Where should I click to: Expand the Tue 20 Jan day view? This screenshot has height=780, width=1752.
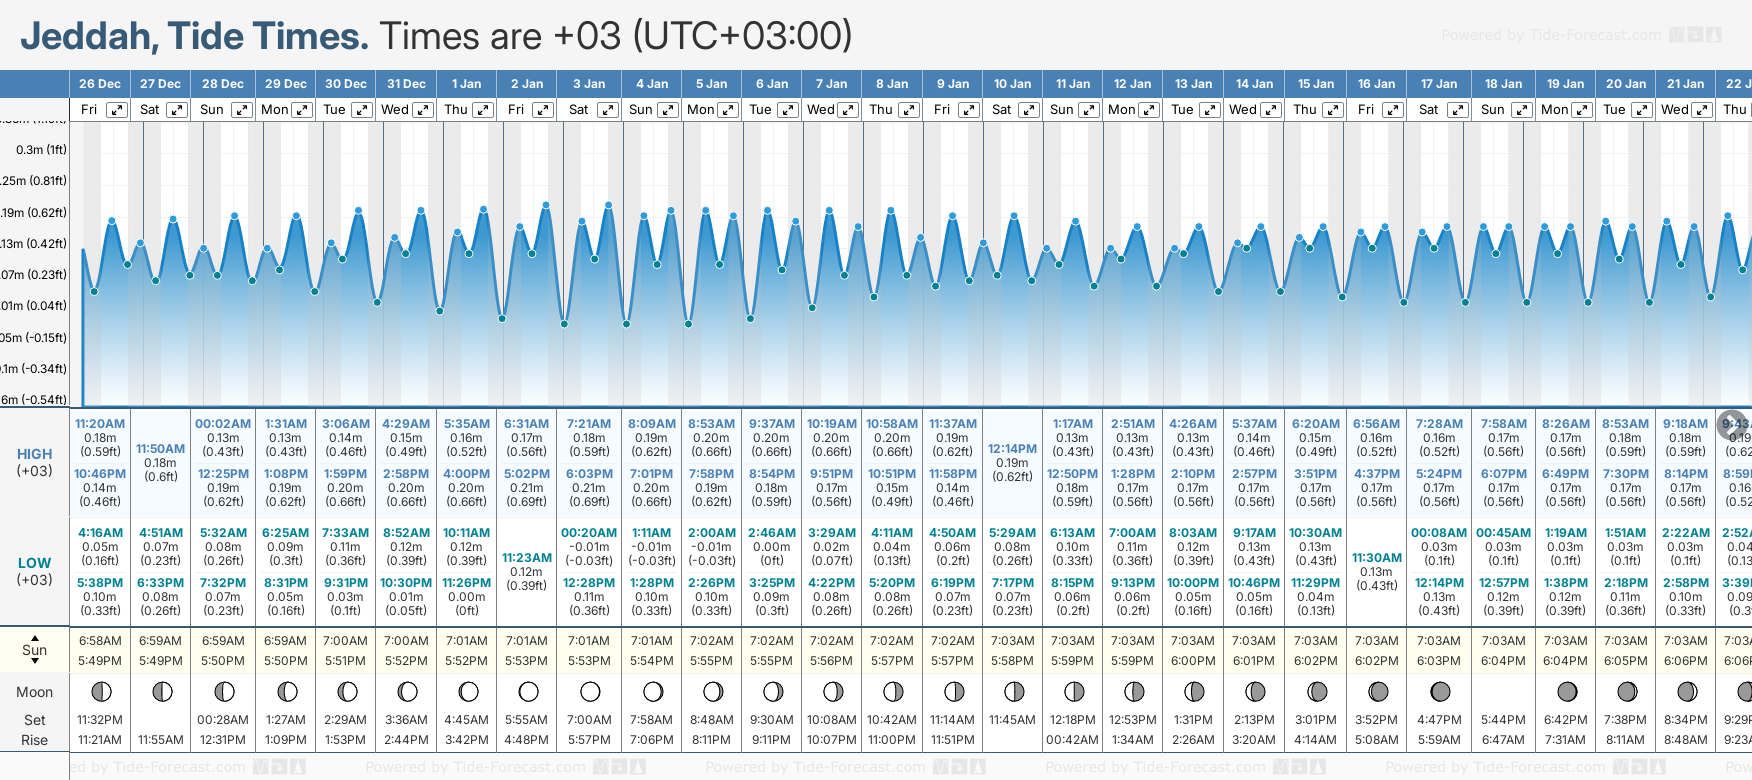click(1641, 110)
